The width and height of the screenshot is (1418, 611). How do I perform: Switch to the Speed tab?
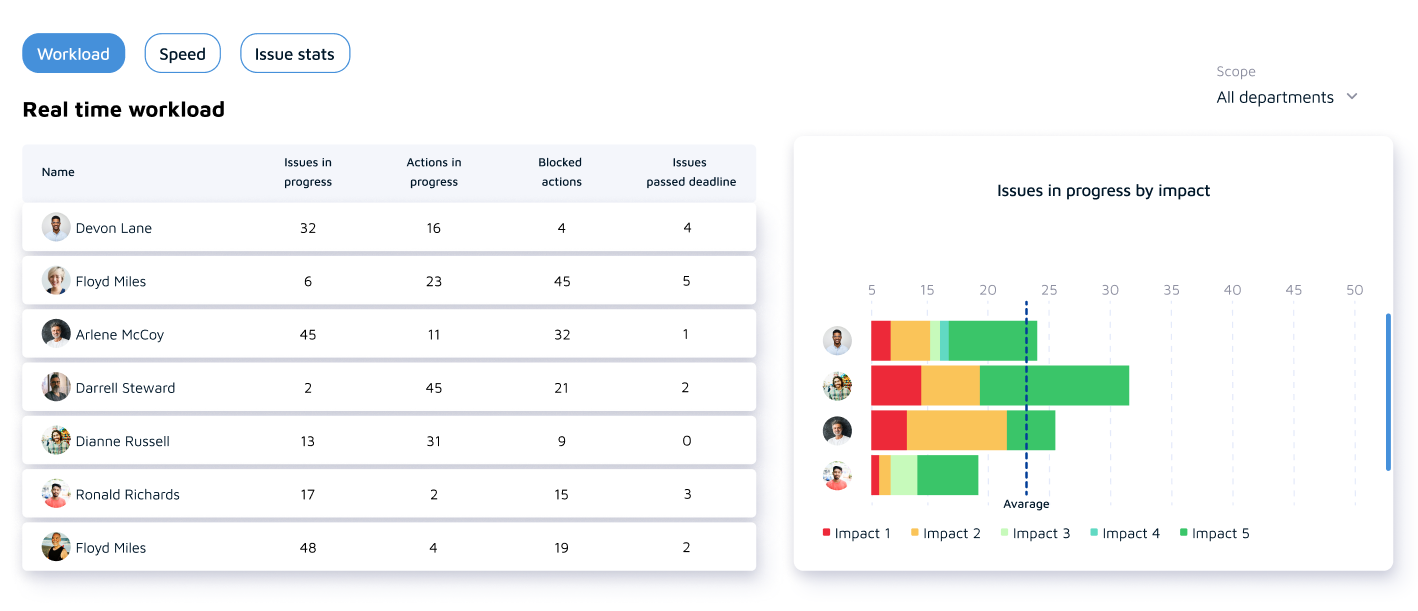tap(183, 54)
